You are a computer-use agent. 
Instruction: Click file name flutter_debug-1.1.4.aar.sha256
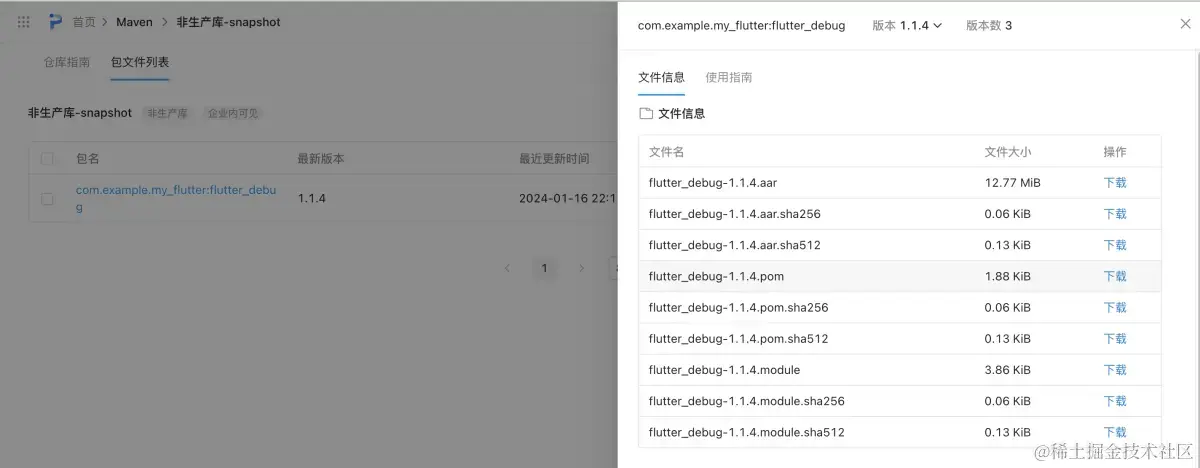pos(734,214)
